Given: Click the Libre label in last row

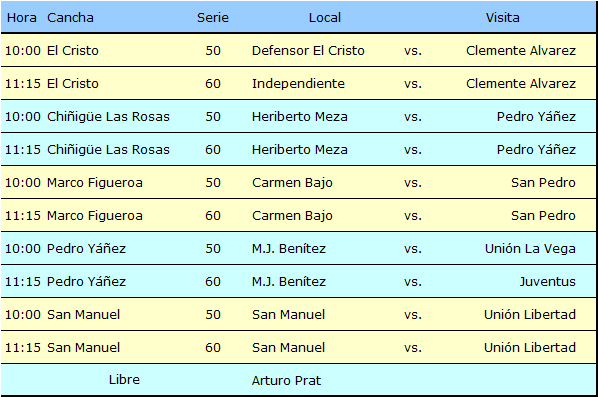Looking at the screenshot, I should (x=124, y=379).
